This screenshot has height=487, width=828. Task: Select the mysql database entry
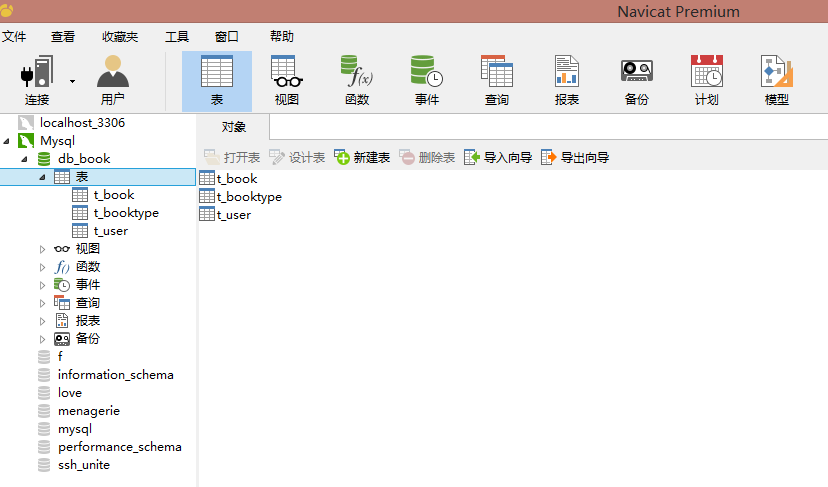(x=75, y=429)
